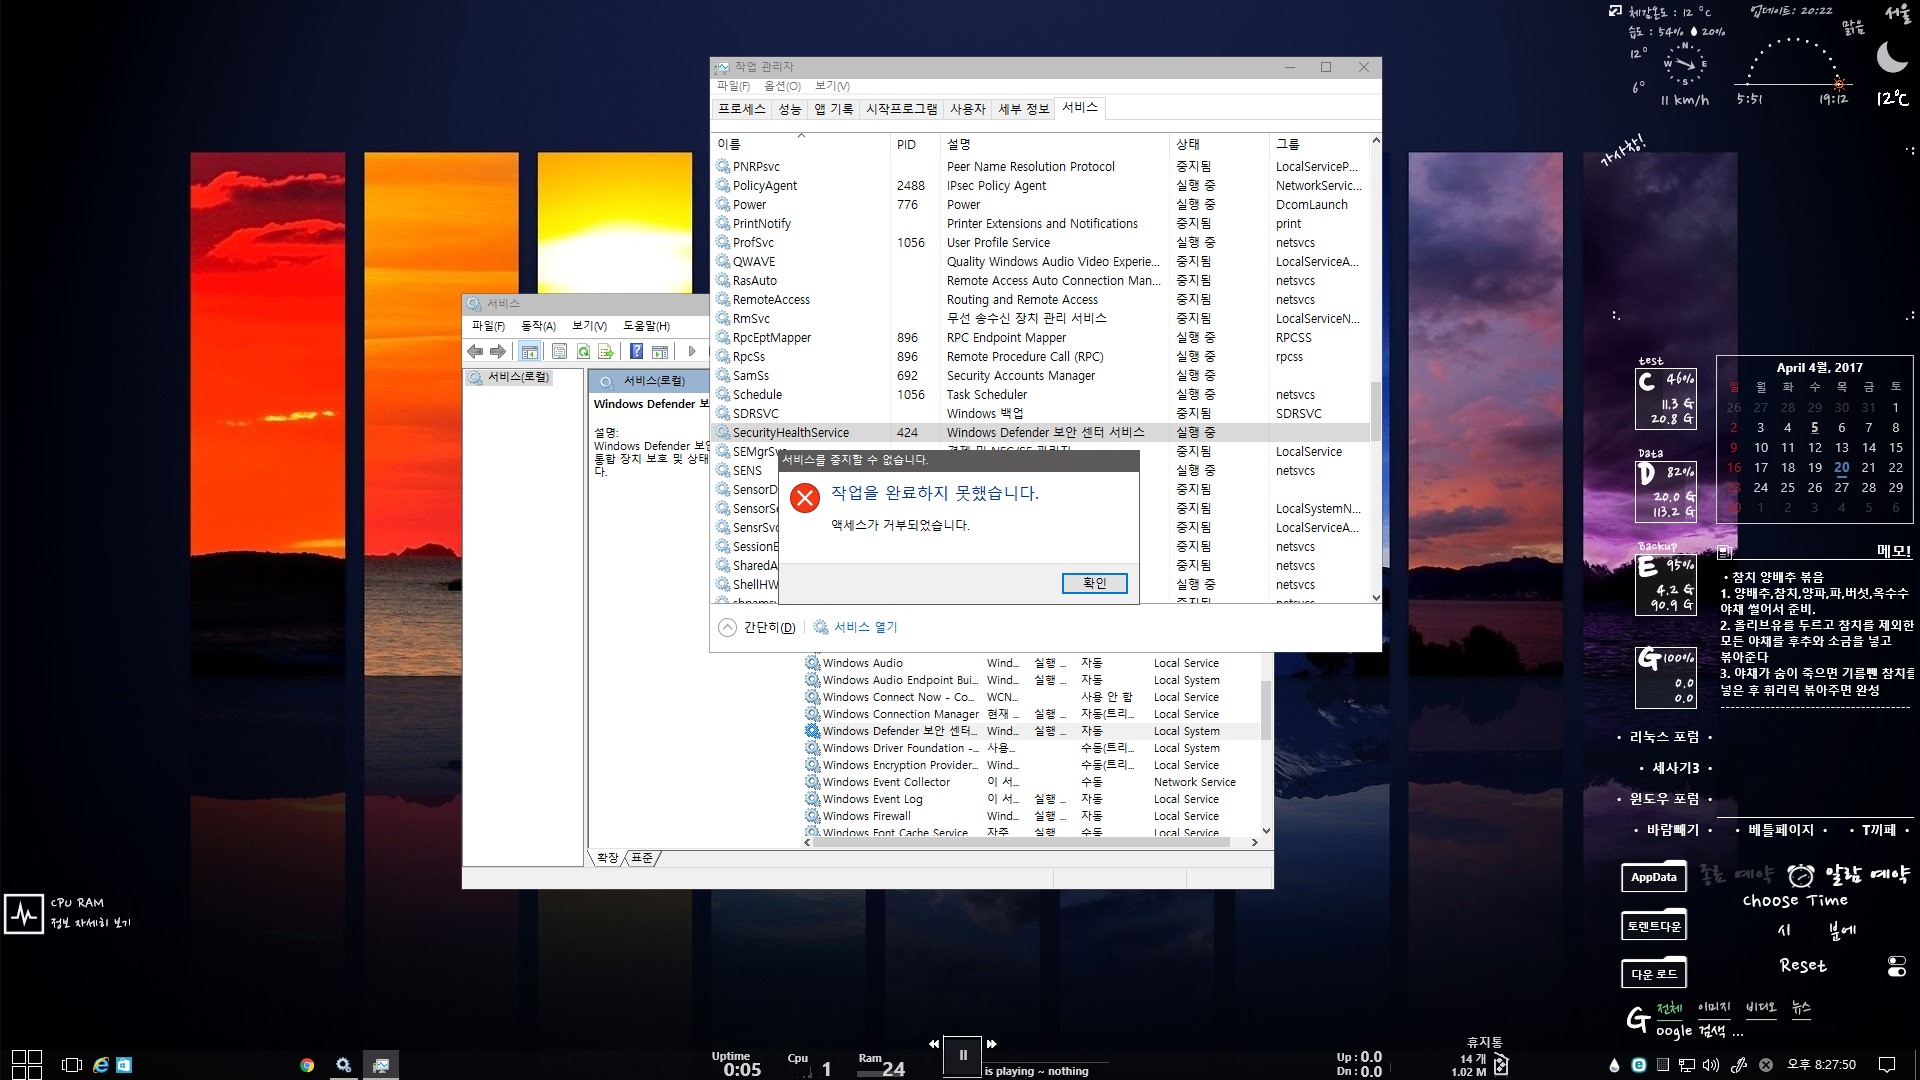The width and height of the screenshot is (1920, 1080).
Task: Go back in the Services window toolbar
Action: (x=475, y=351)
